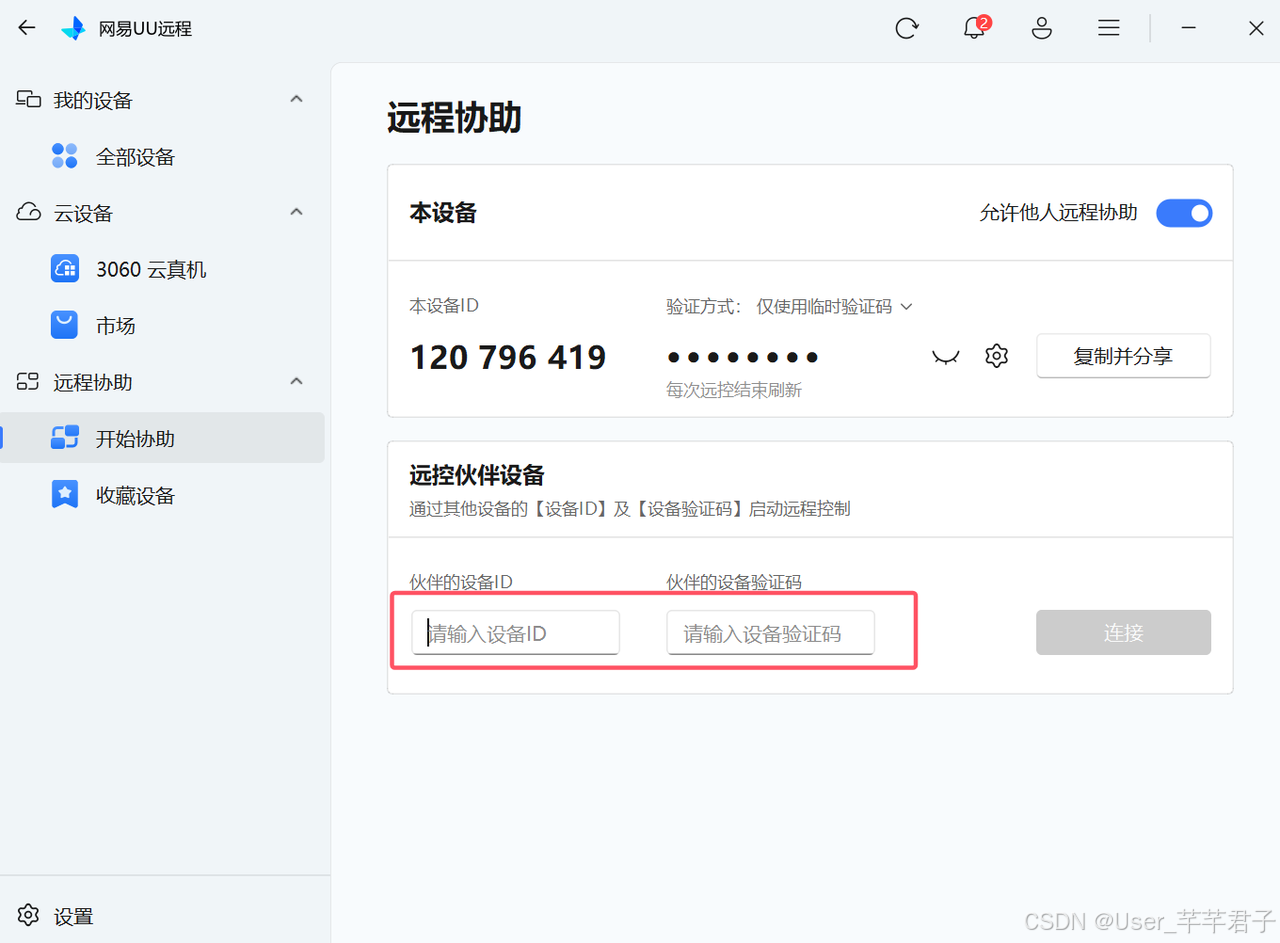Click the back arrow in title bar
Viewport: 1280px width, 943px height.
(x=27, y=28)
